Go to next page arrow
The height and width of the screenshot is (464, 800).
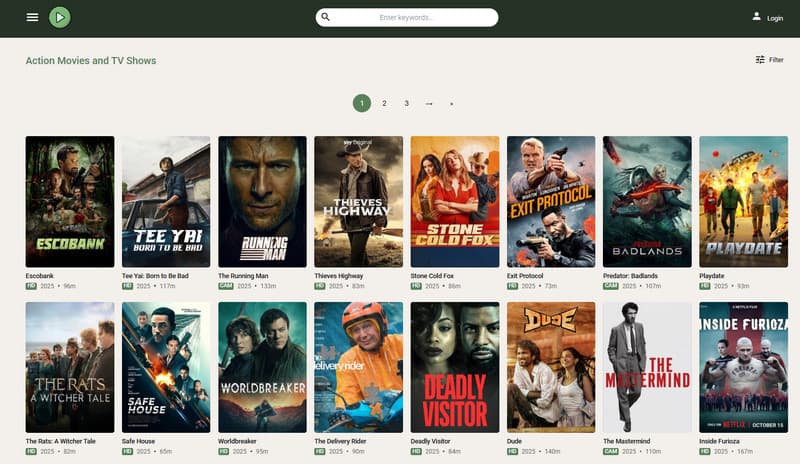tap(429, 103)
